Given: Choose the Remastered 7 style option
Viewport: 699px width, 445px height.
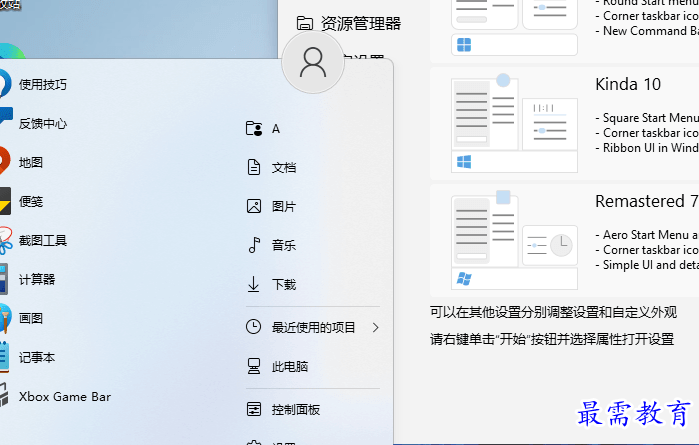Looking at the screenshot, I should 564,241.
